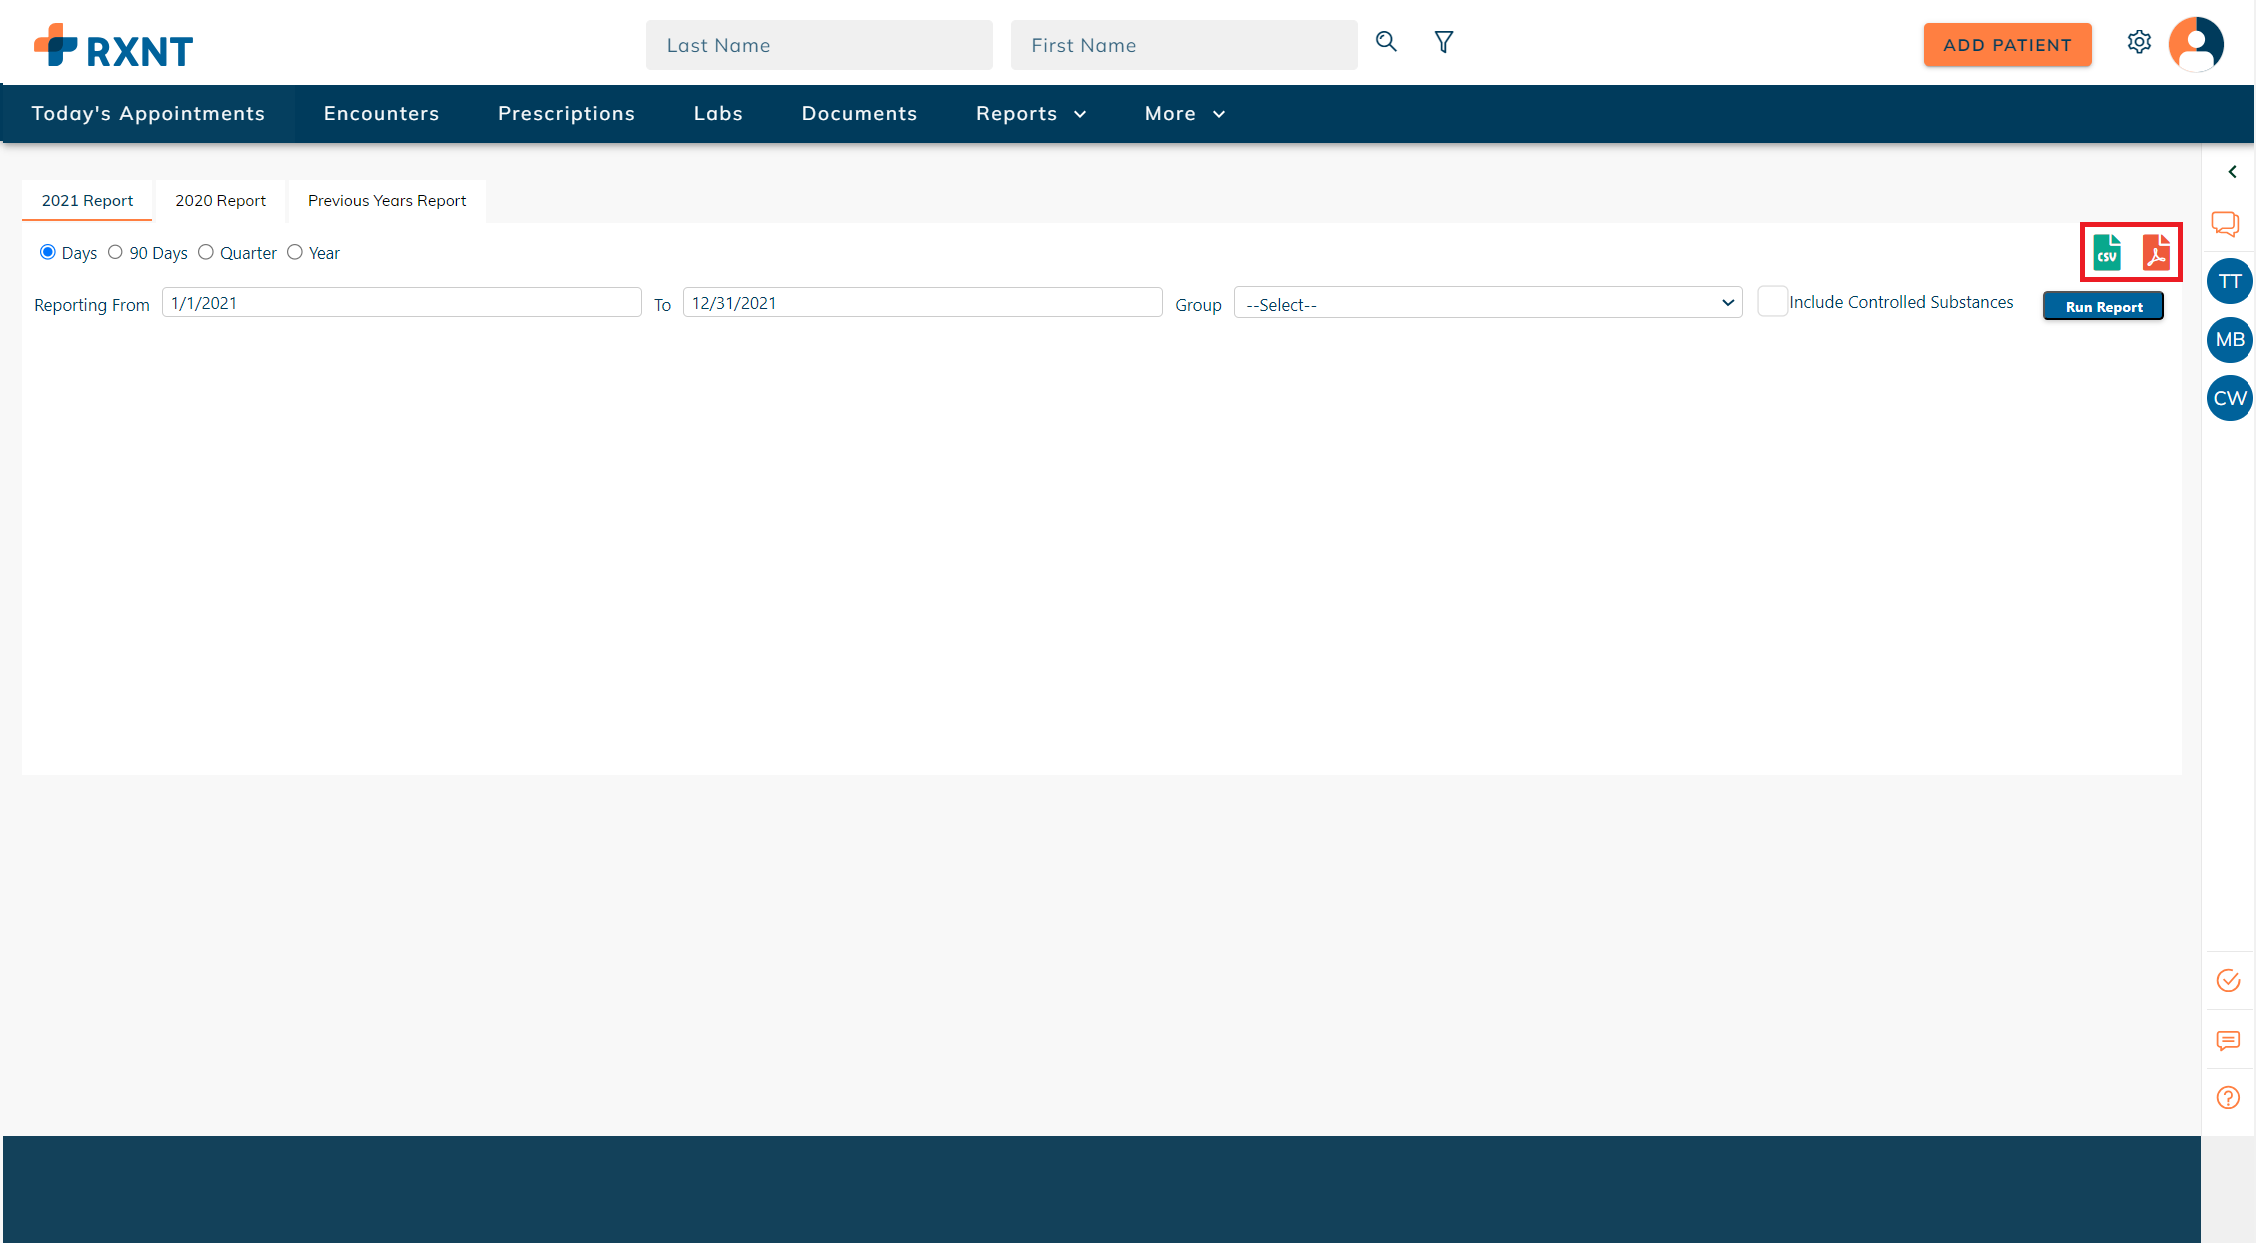The image size is (2256, 1243).
Task: Open the chat bubbles icon in sidebar
Action: coord(2226,224)
